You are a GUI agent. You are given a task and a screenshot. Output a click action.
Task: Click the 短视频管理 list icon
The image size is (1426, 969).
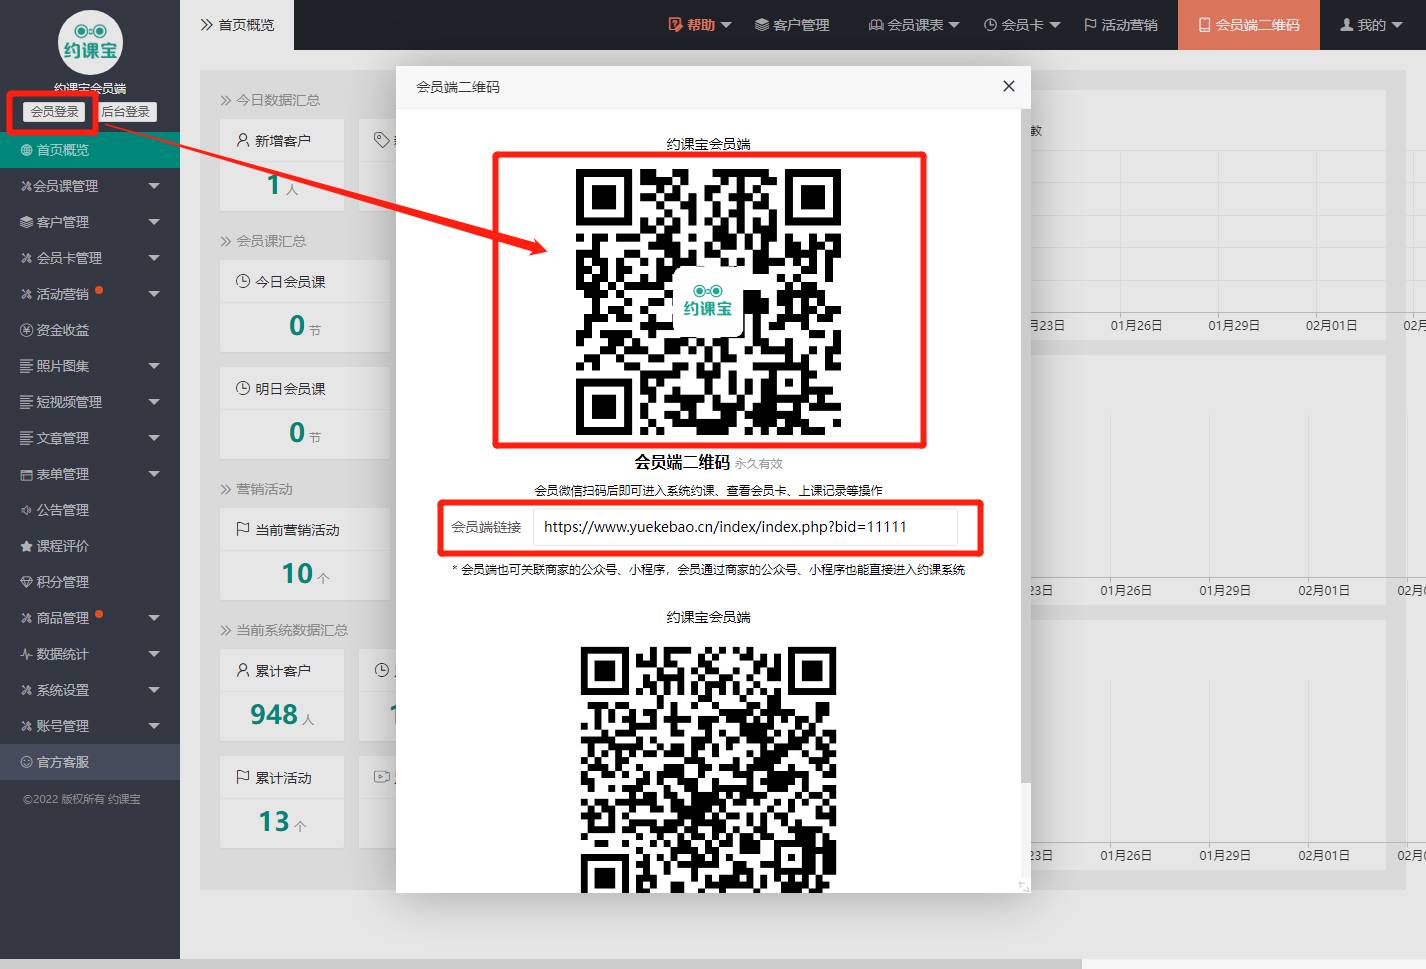pos(27,402)
